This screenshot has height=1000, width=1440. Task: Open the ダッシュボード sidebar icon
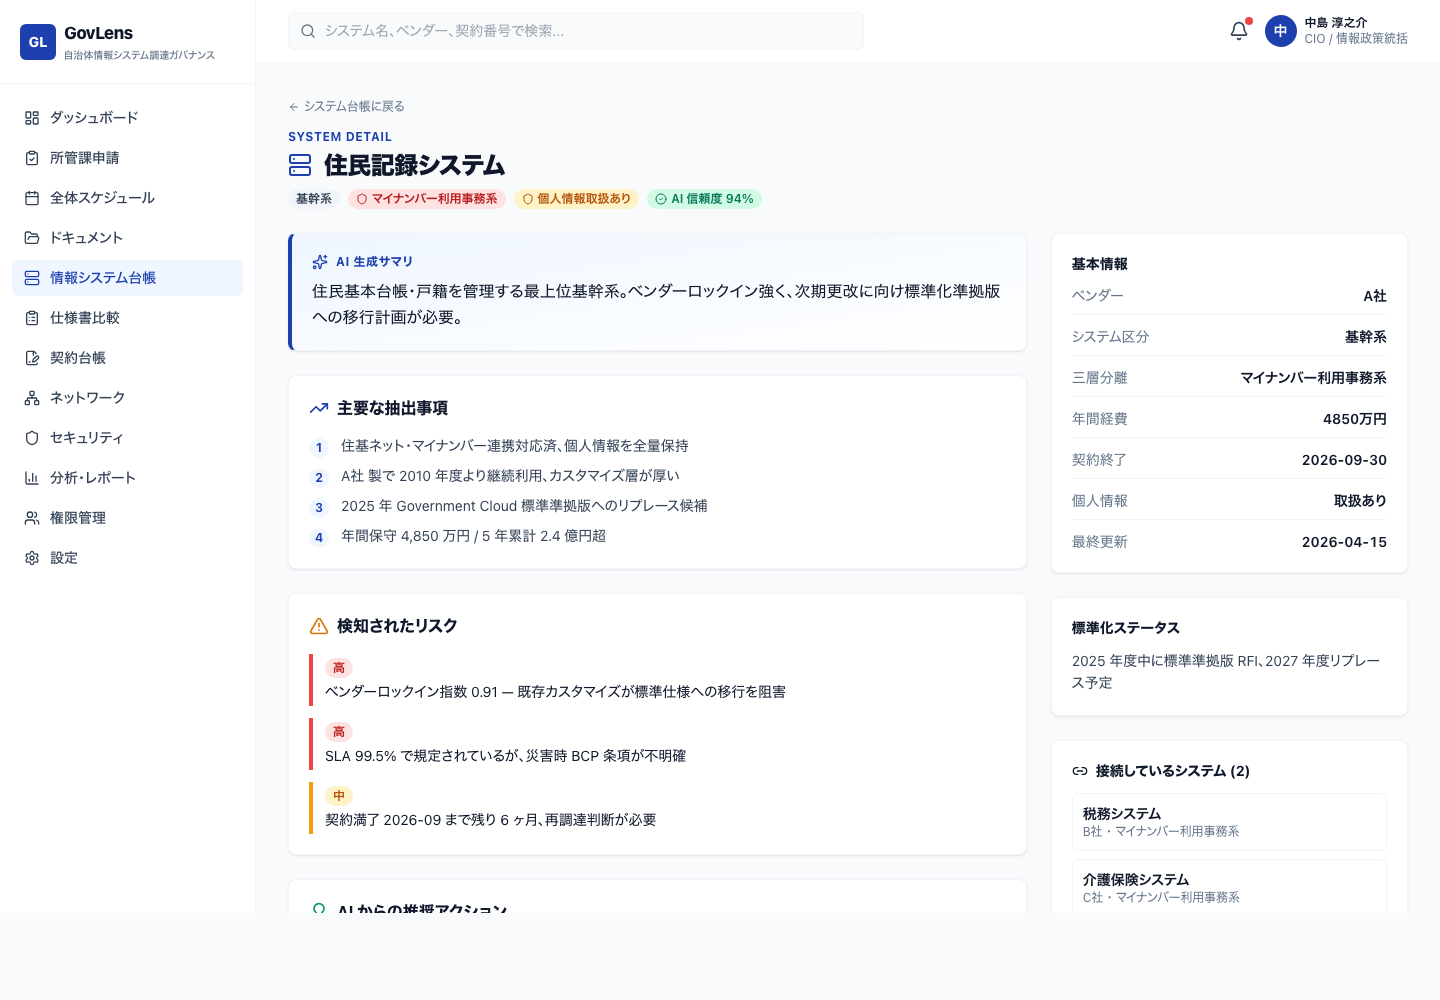(31, 117)
